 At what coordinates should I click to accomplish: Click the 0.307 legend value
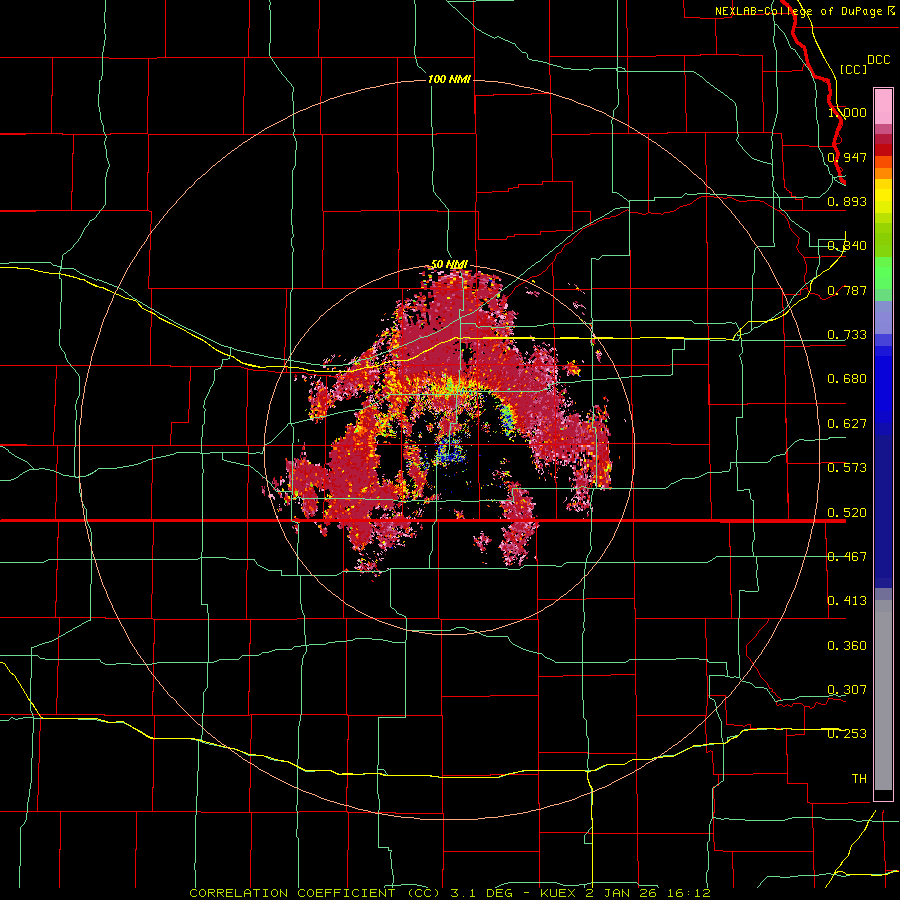[x=847, y=690]
